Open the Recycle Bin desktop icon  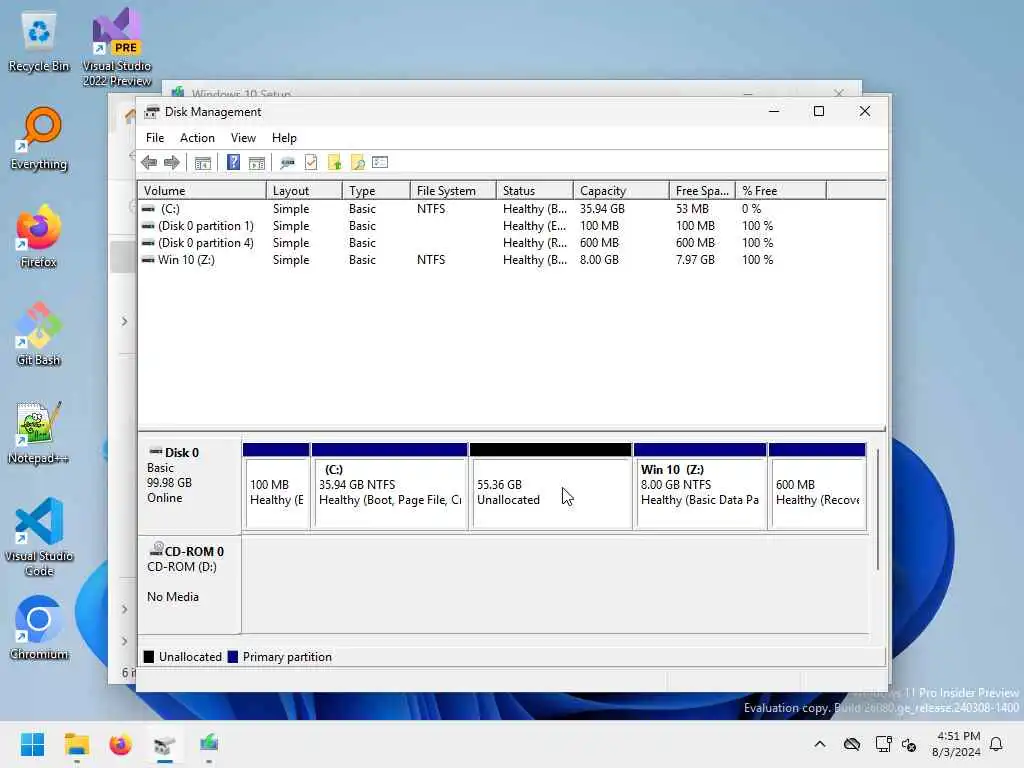(39, 42)
